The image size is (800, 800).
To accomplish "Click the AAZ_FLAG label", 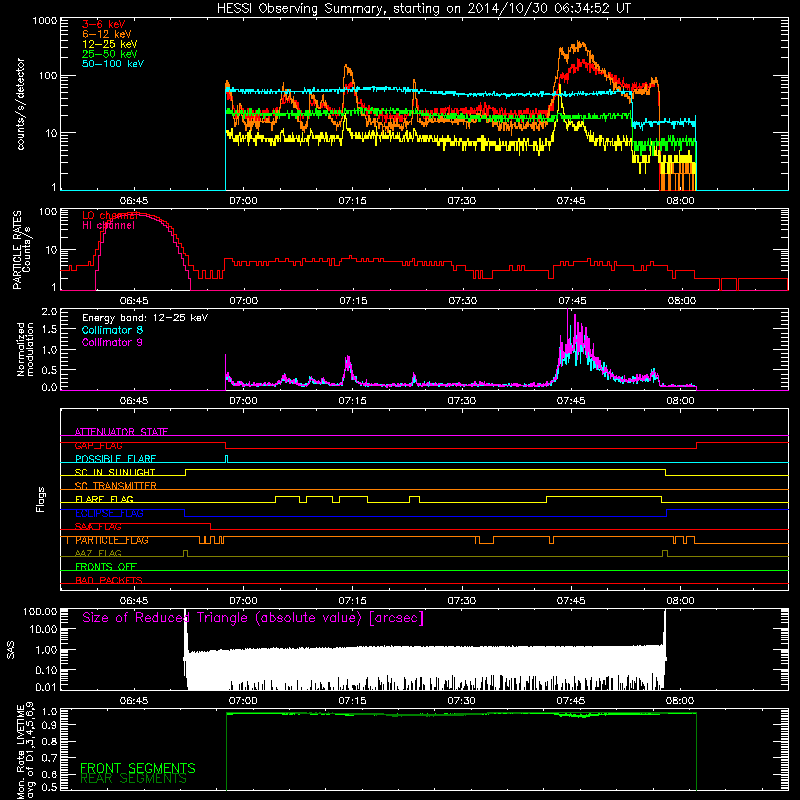I will (x=98, y=553).
